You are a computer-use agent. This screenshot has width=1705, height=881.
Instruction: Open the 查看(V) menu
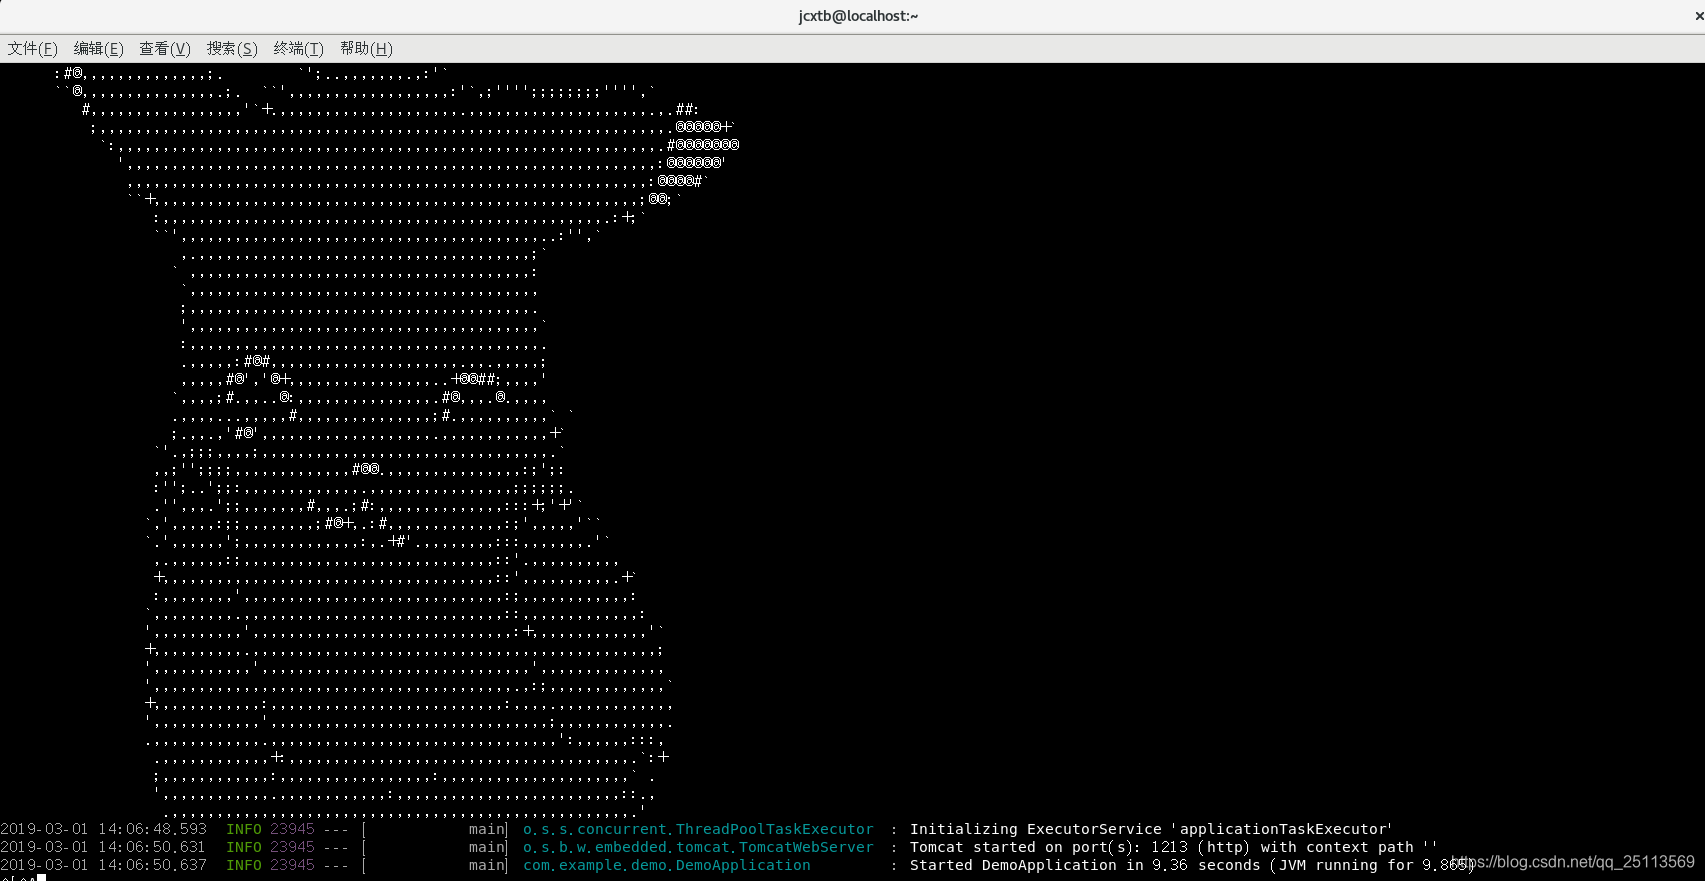[165, 48]
